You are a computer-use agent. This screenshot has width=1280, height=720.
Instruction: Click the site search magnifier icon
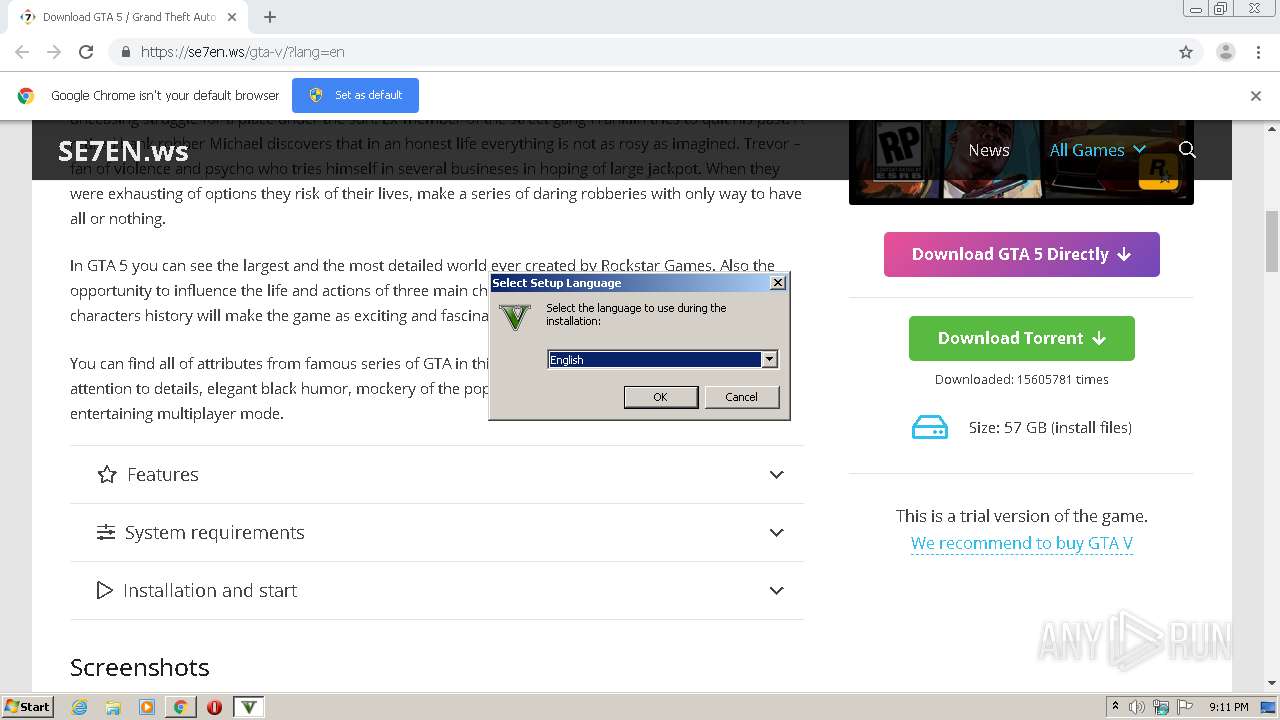pos(1187,150)
